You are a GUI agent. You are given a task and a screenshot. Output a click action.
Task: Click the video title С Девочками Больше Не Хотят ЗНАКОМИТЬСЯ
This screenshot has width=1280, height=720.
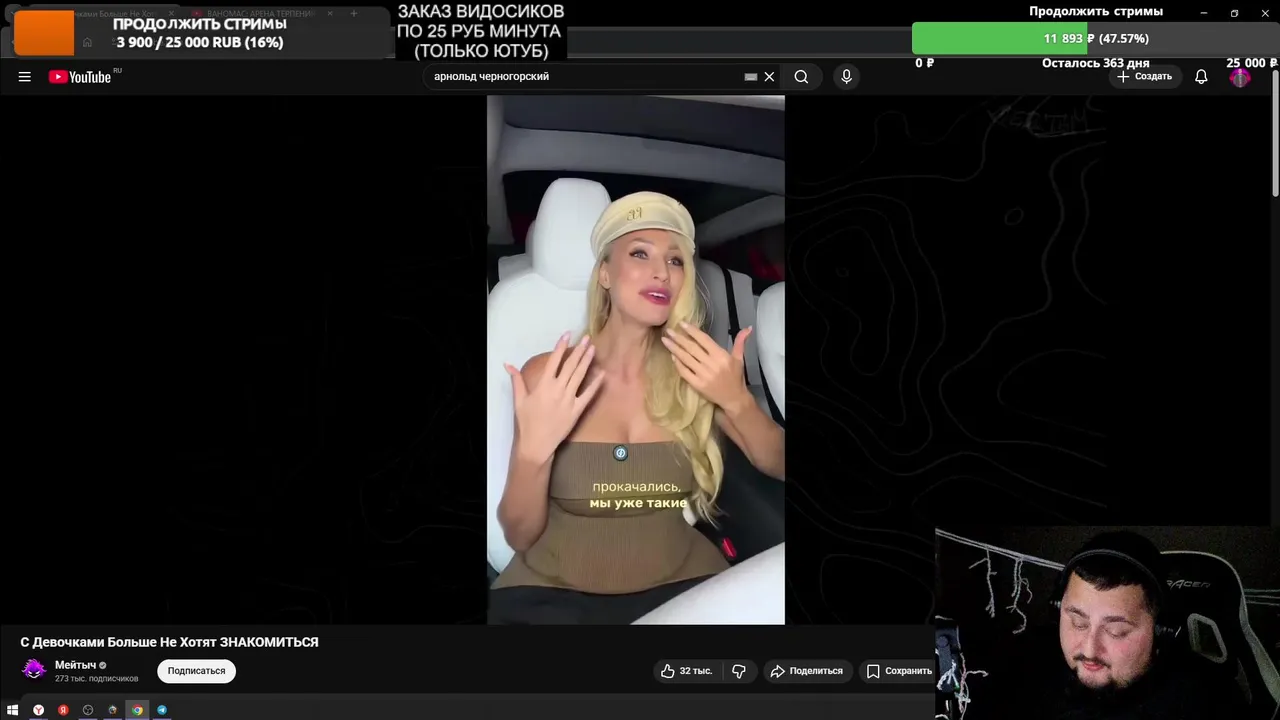[169, 642]
